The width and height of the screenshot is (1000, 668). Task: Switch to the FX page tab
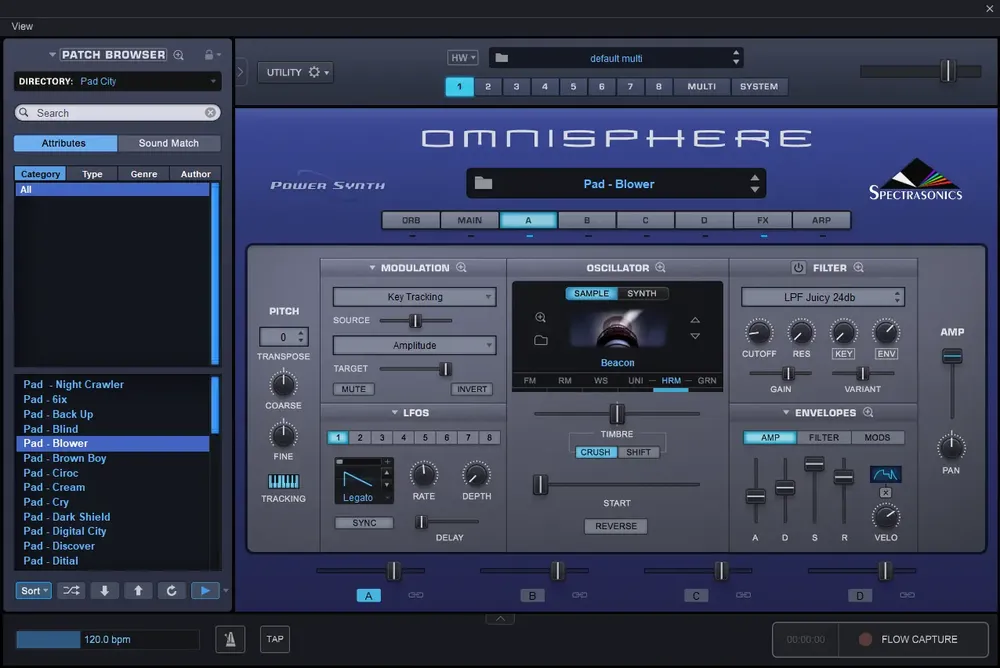pyautogui.click(x=763, y=220)
